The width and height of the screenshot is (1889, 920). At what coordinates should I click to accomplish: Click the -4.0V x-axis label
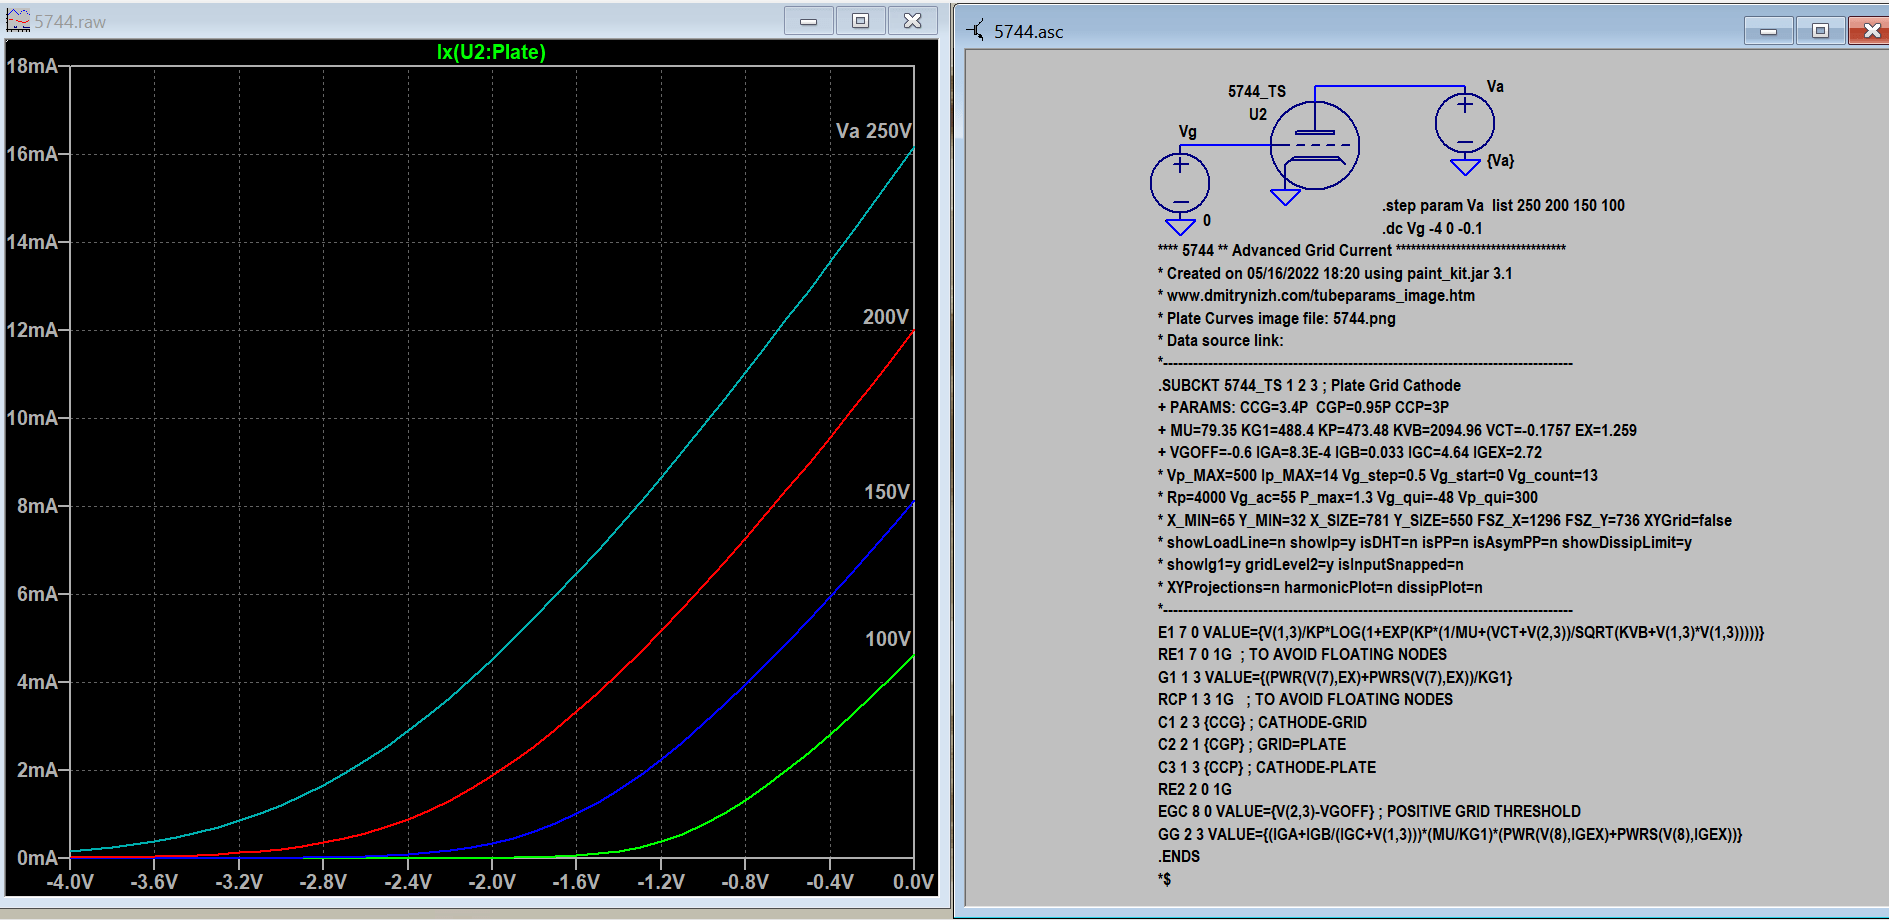[70, 882]
